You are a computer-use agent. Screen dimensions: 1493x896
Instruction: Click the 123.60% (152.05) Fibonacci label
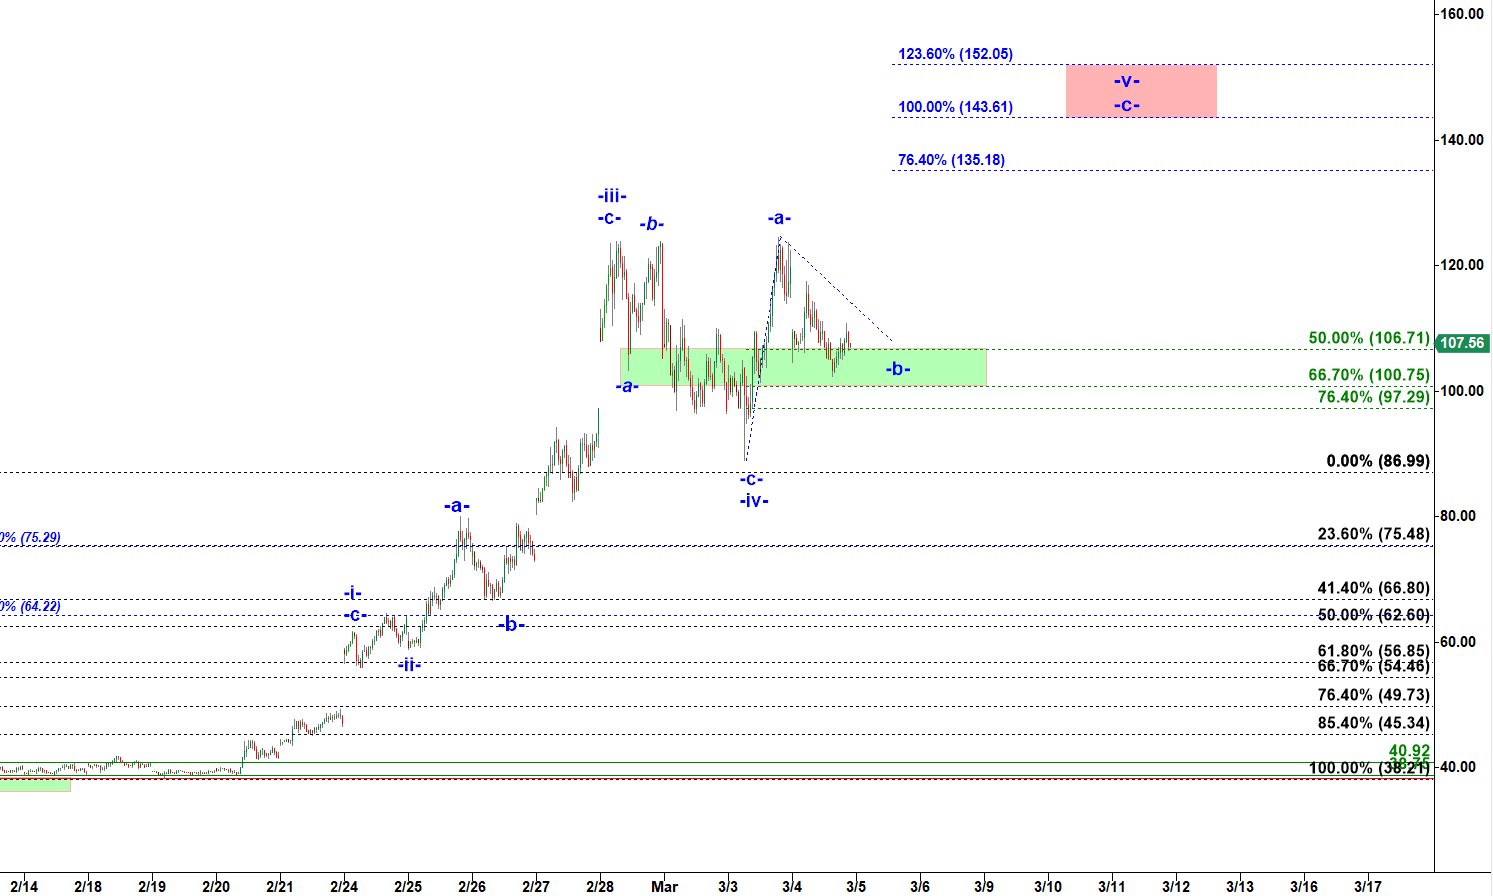tap(955, 54)
